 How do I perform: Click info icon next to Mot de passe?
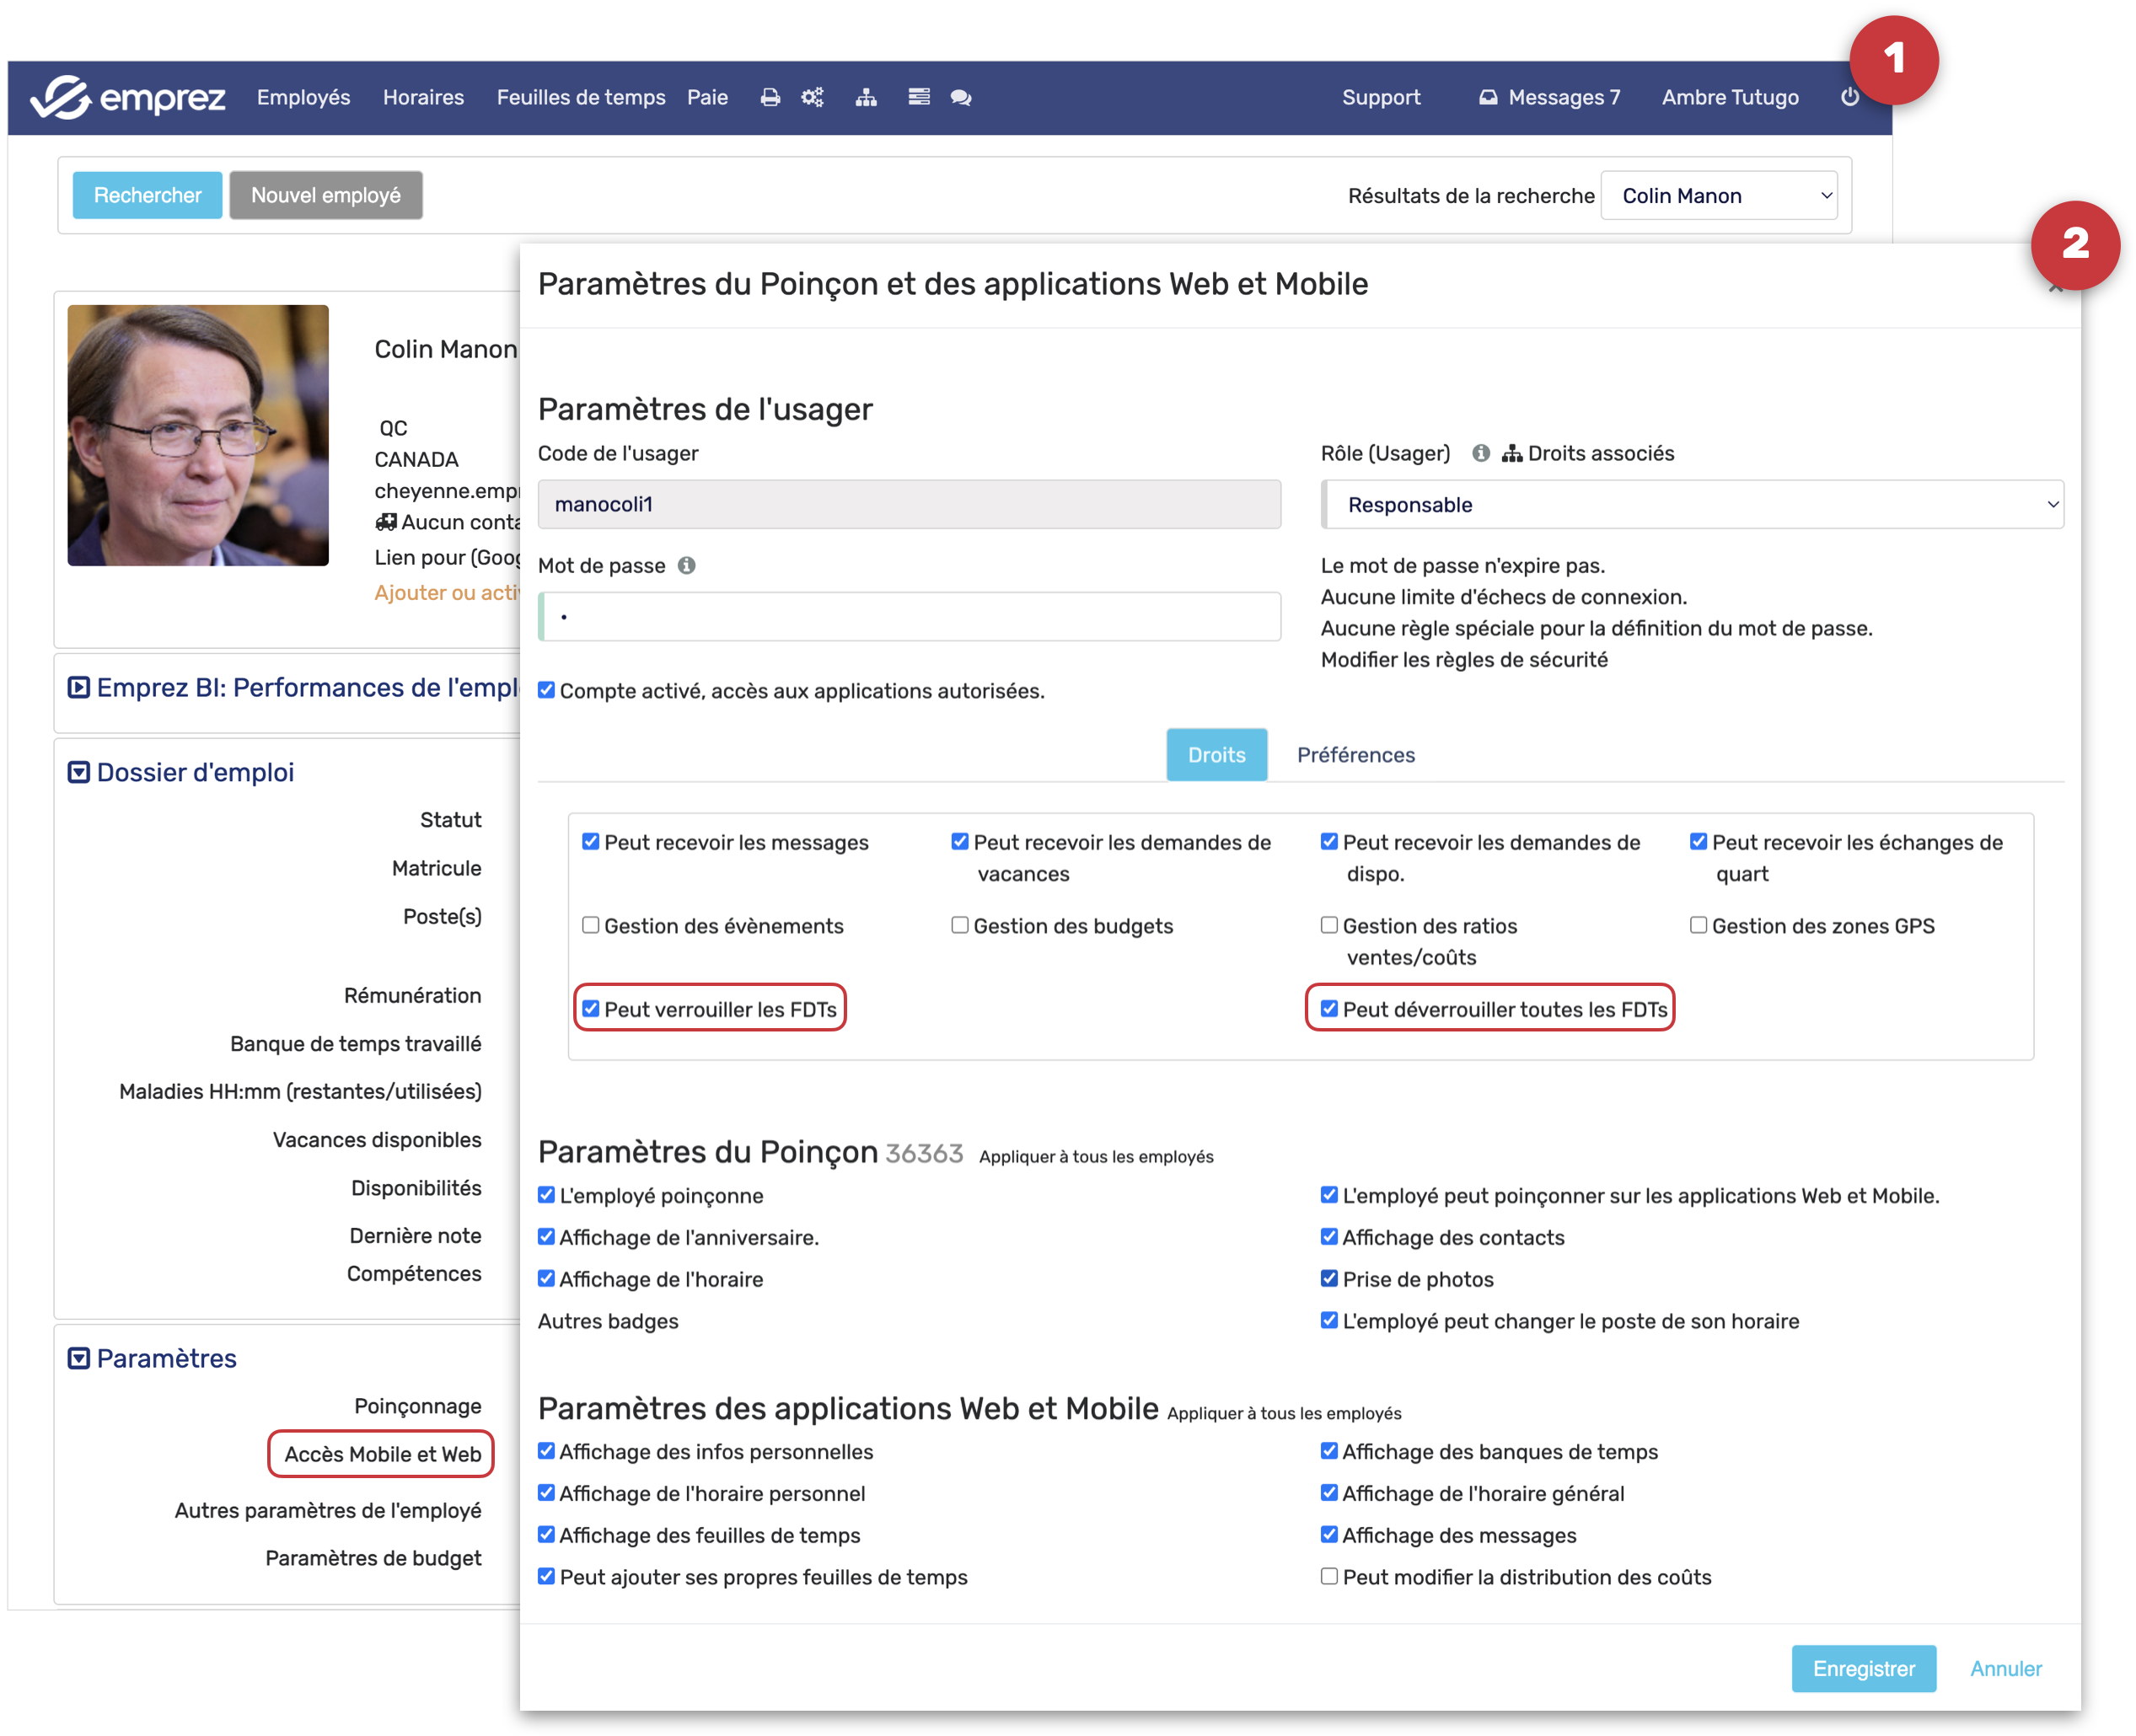tap(686, 566)
